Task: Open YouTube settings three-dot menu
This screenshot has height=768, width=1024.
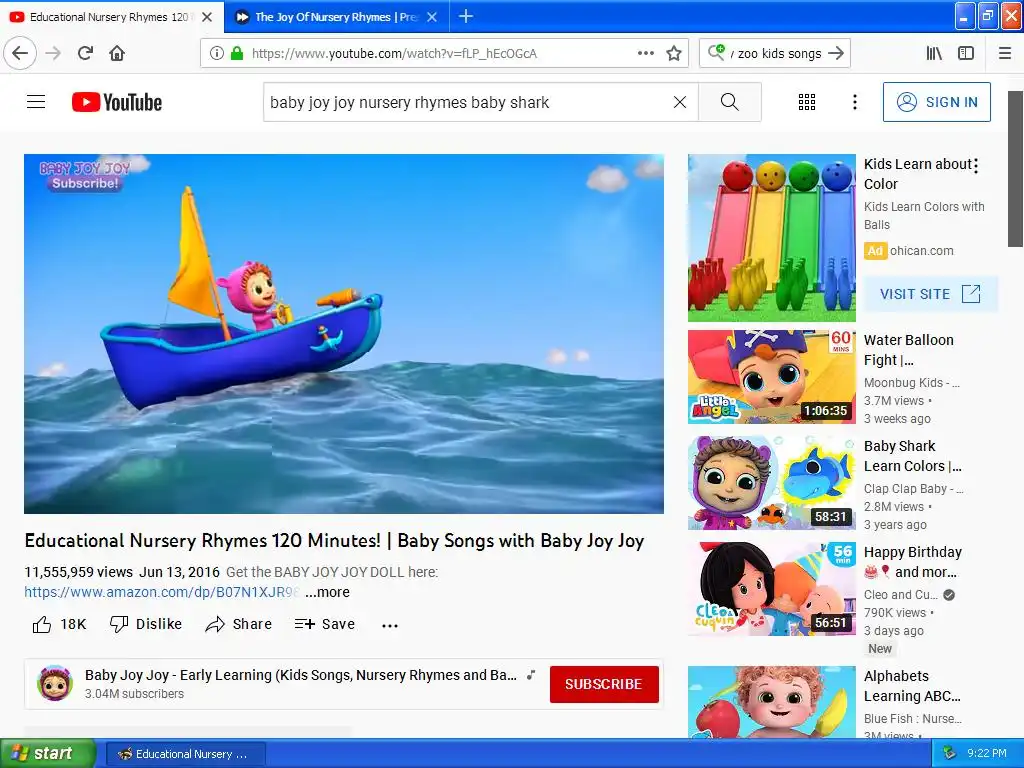Action: (x=854, y=102)
